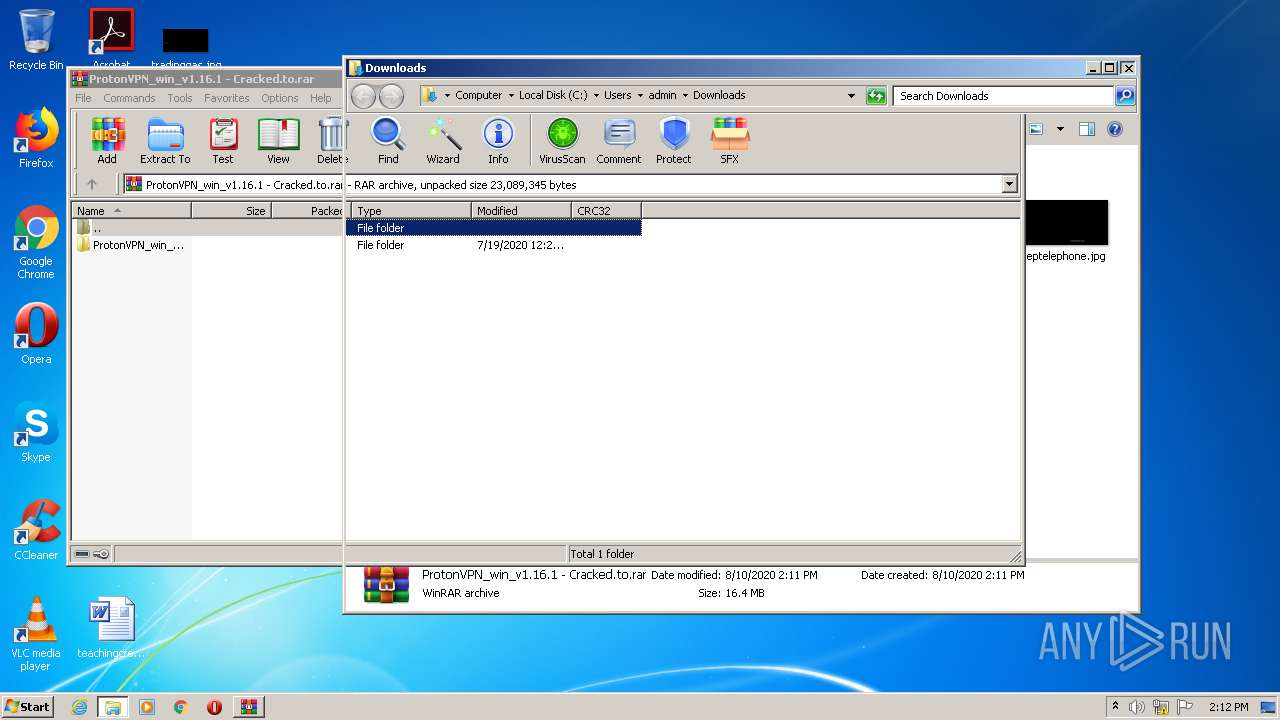The image size is (1280, 720).
Task: Sort by the Modified column header
Action: 521,211
